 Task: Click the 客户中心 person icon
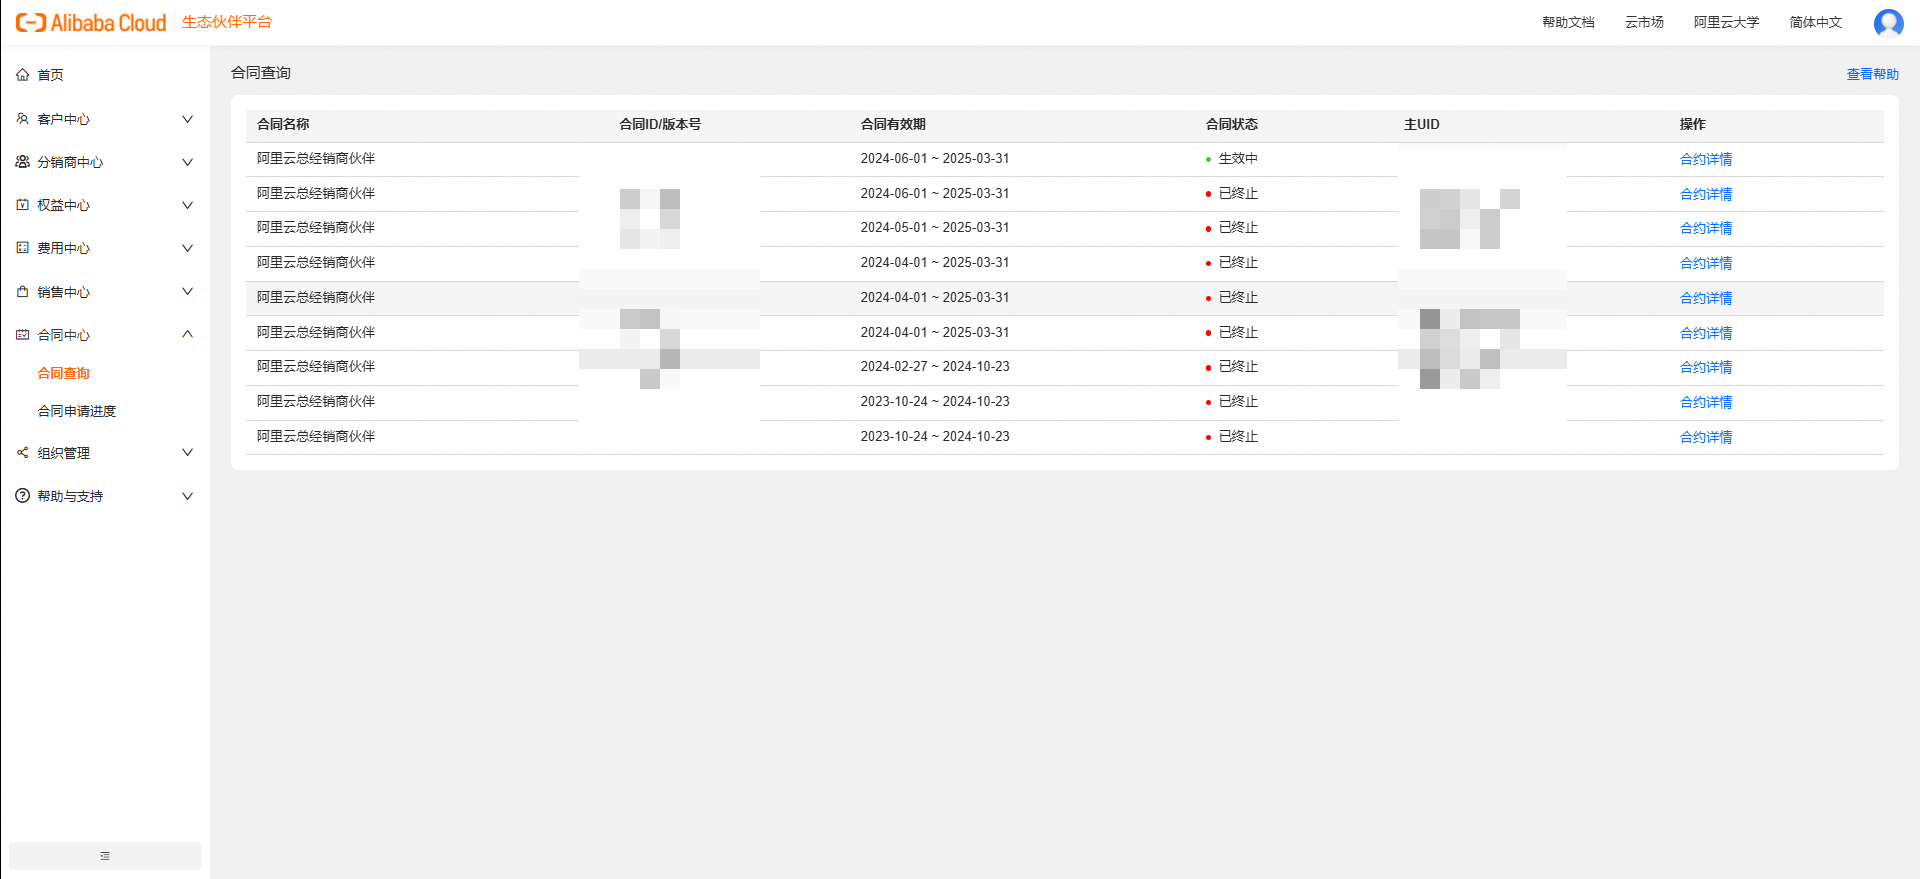[x=23, y=119]
